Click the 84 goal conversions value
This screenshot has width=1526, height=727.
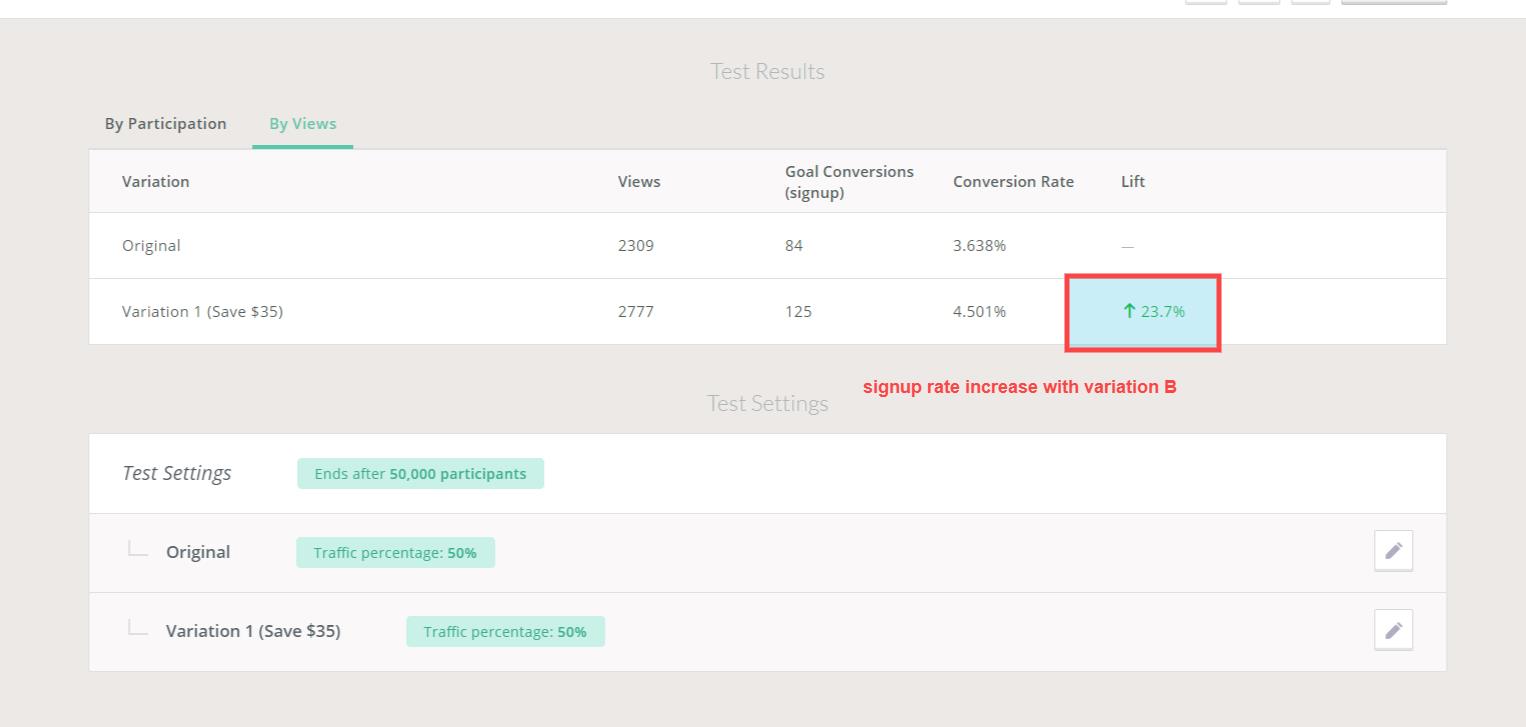pyautogui.click(x=794, y=245)
